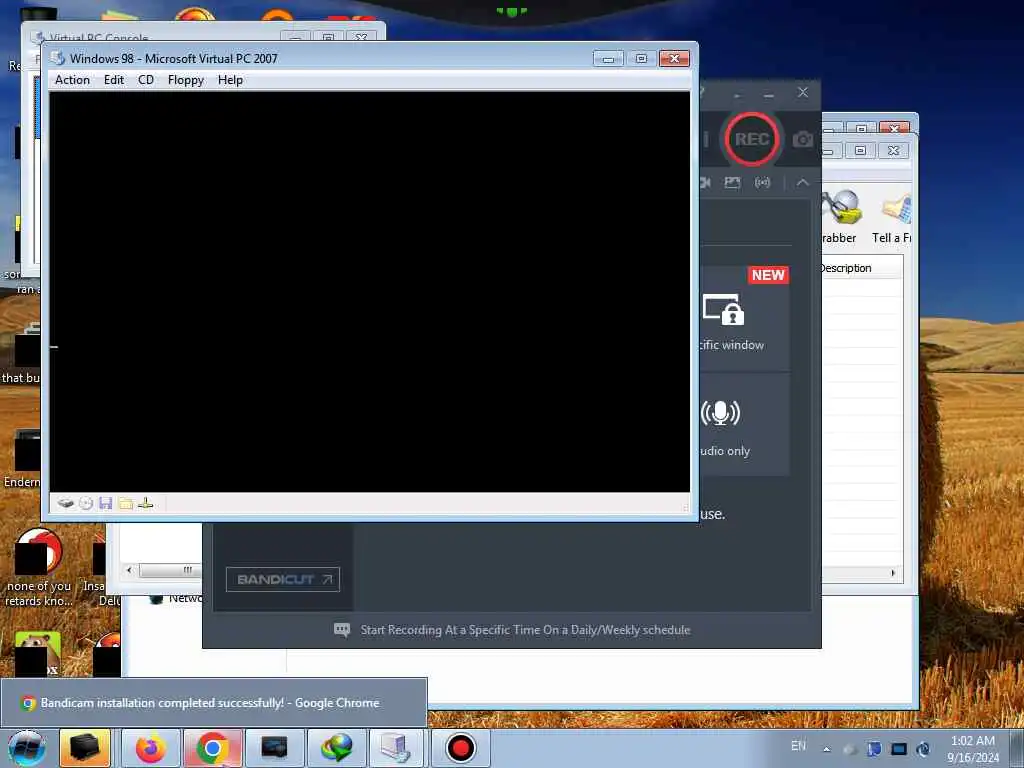1024x768 pixels.
Task: Open the BANDICUT link button
Action: [283, 579]
